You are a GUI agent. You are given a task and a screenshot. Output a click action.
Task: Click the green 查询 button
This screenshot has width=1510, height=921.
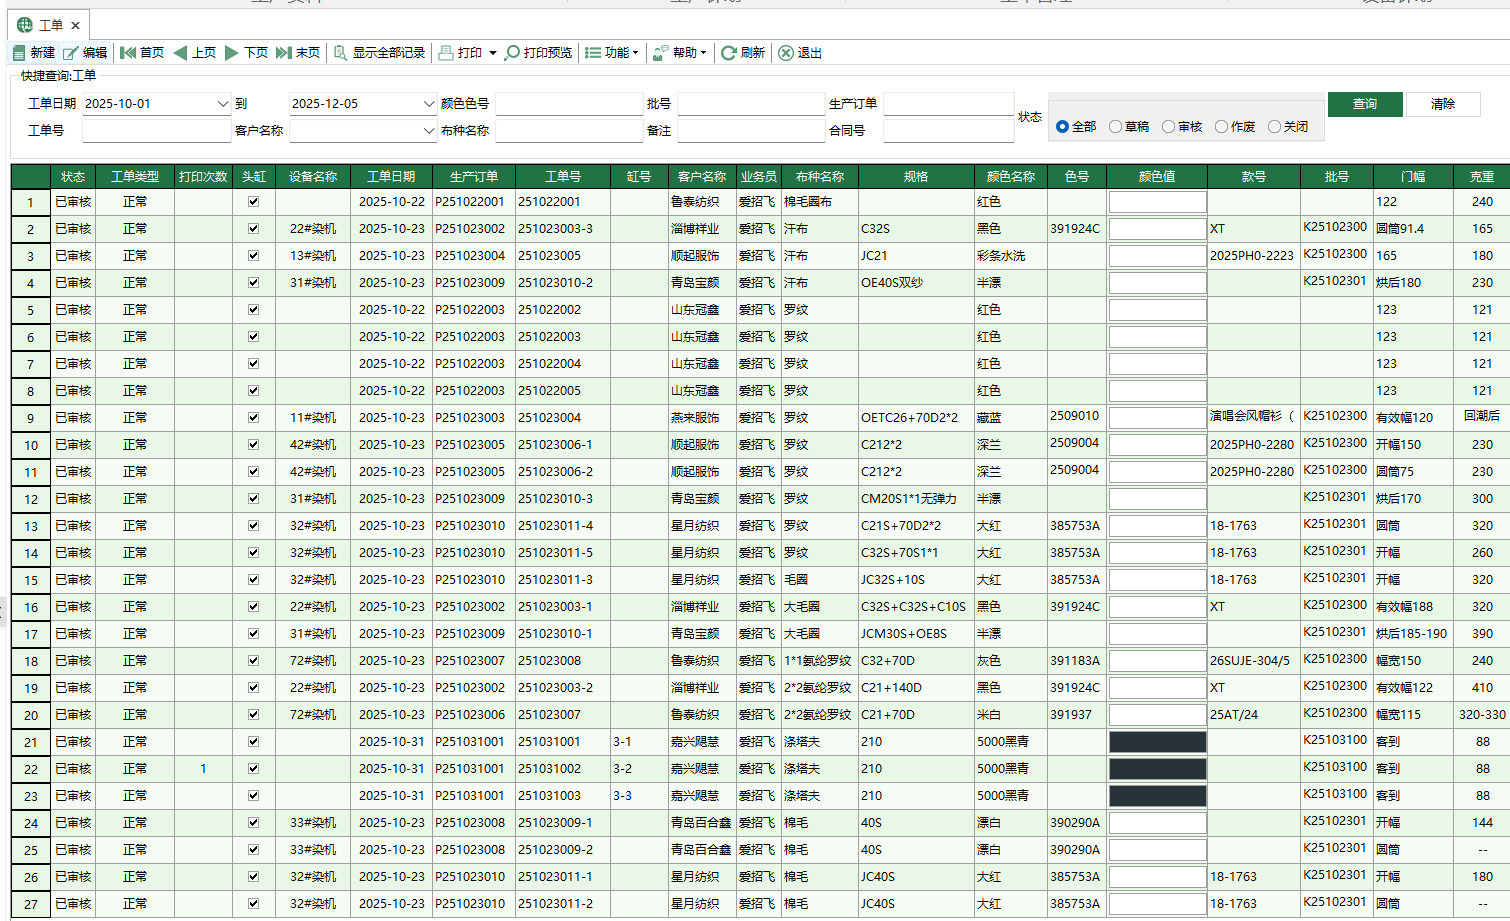(x=1364, y=104)
